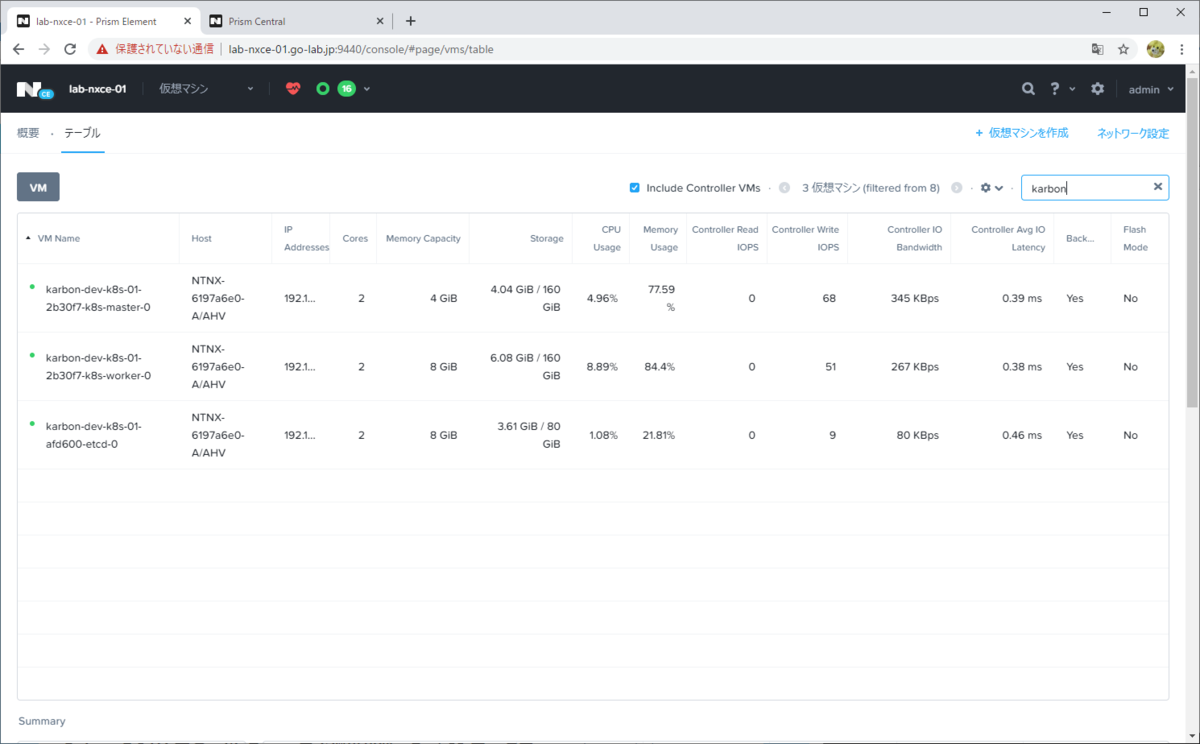Click the browser address bar URL
The height and width of the screenshot is (744, 1200).
pyautogui.click(x=361, y=49)
